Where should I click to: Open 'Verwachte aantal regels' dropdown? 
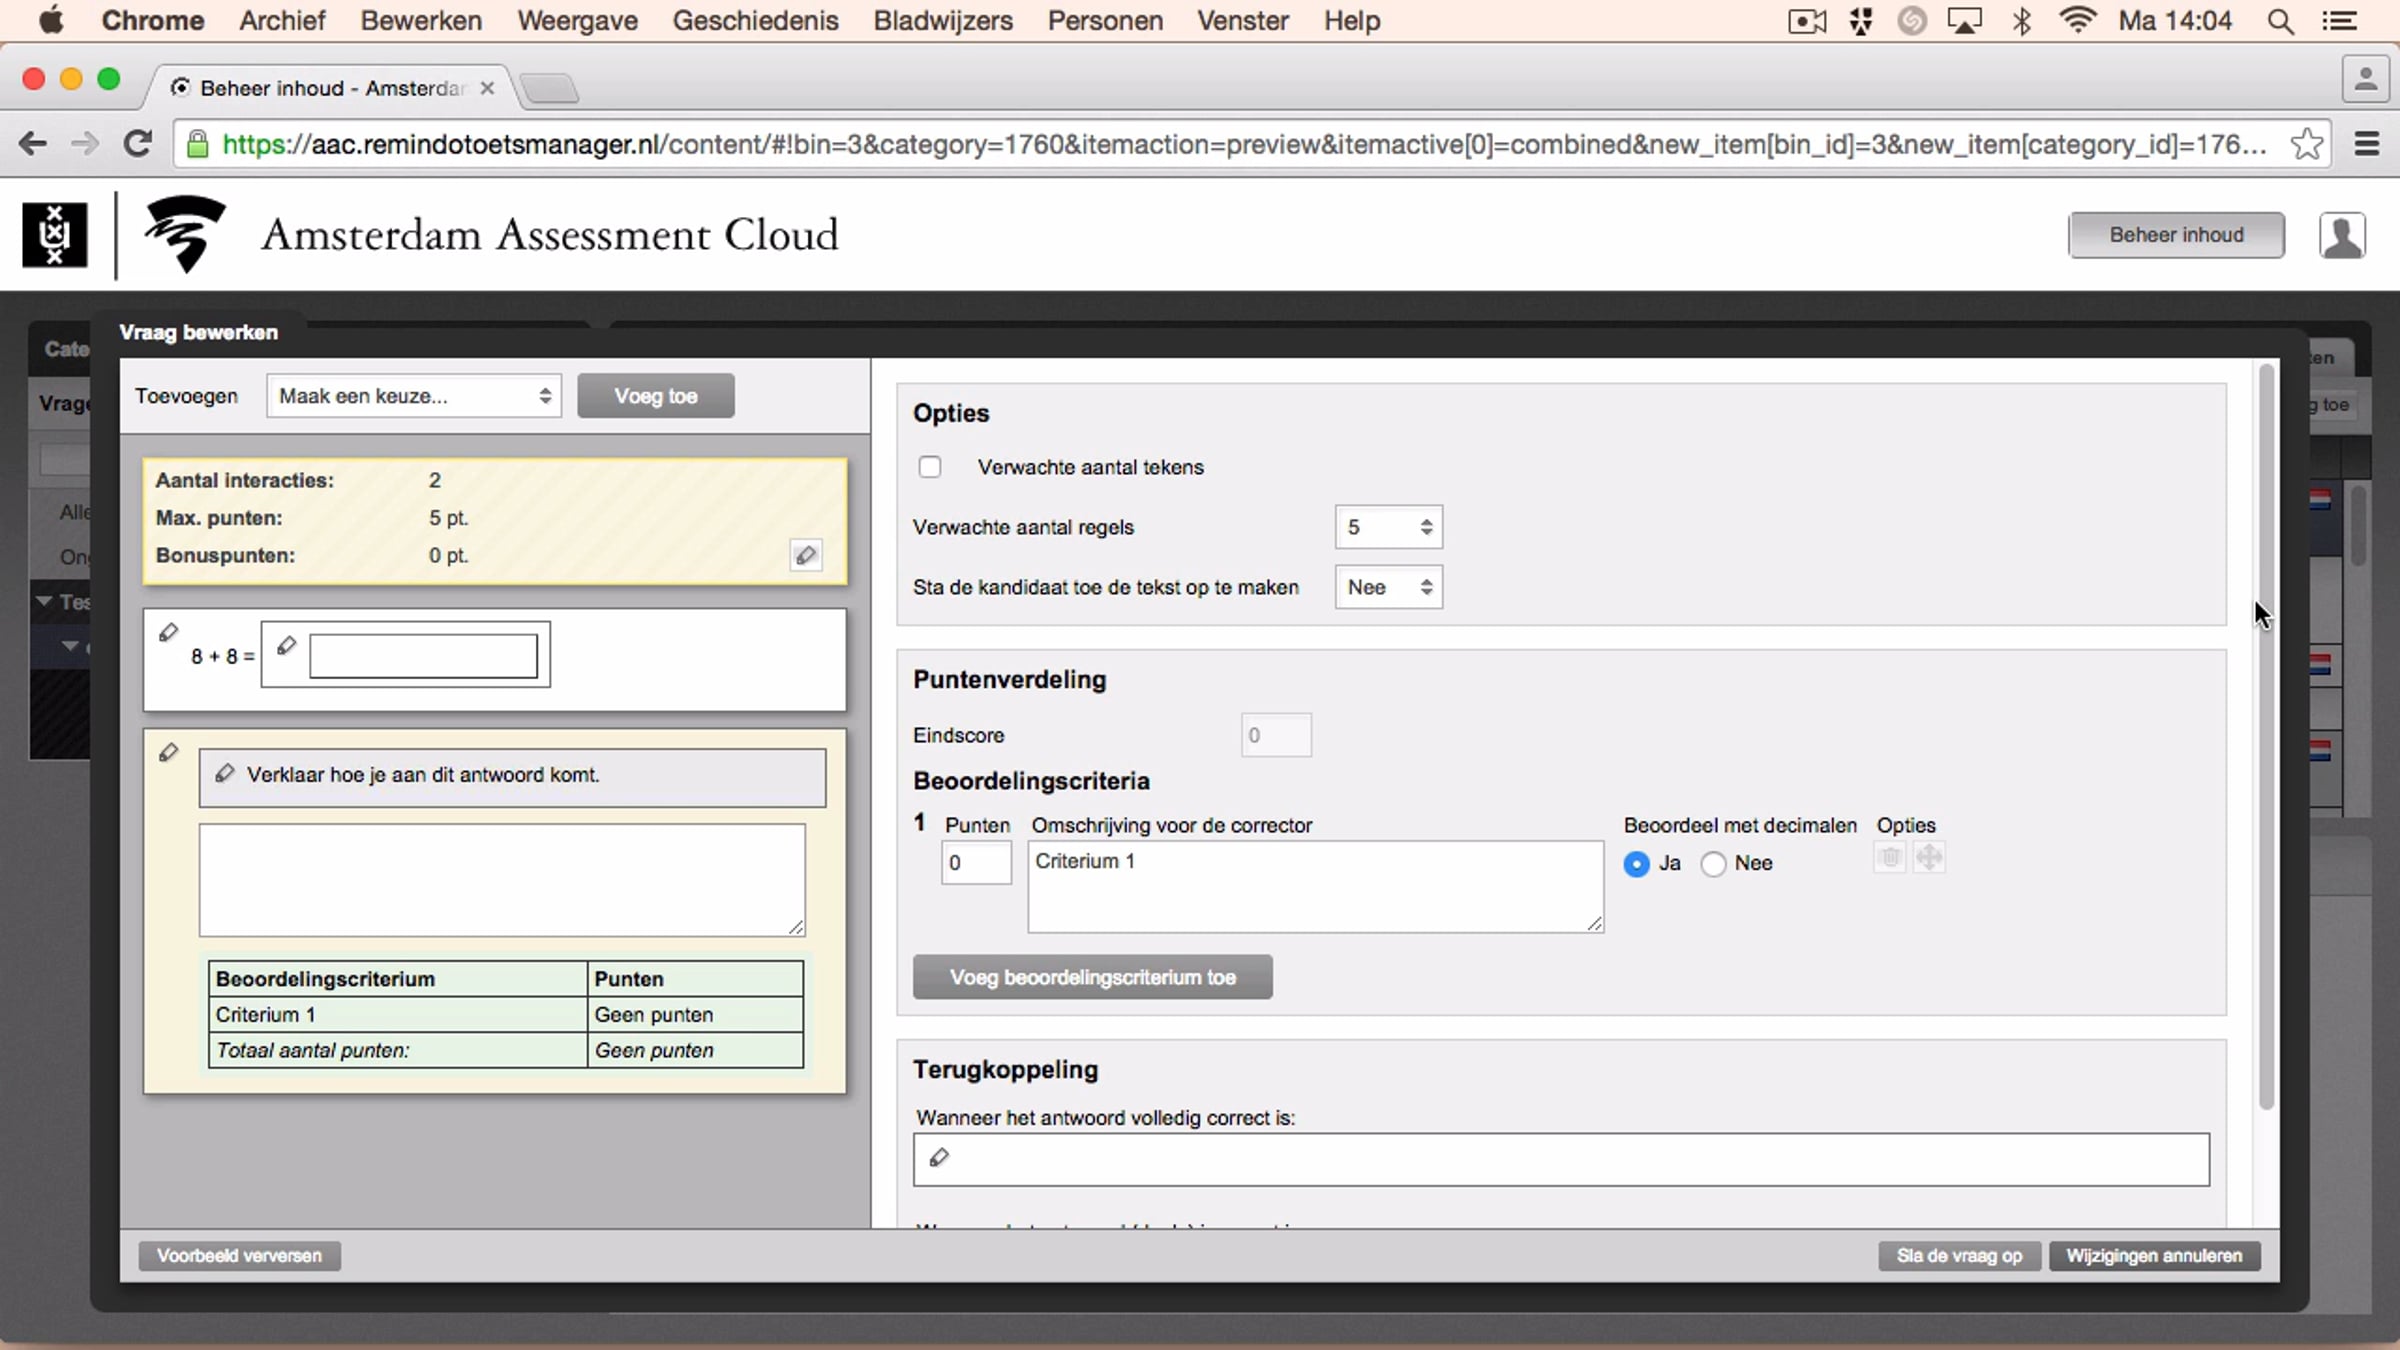[x=1388, y=527]
